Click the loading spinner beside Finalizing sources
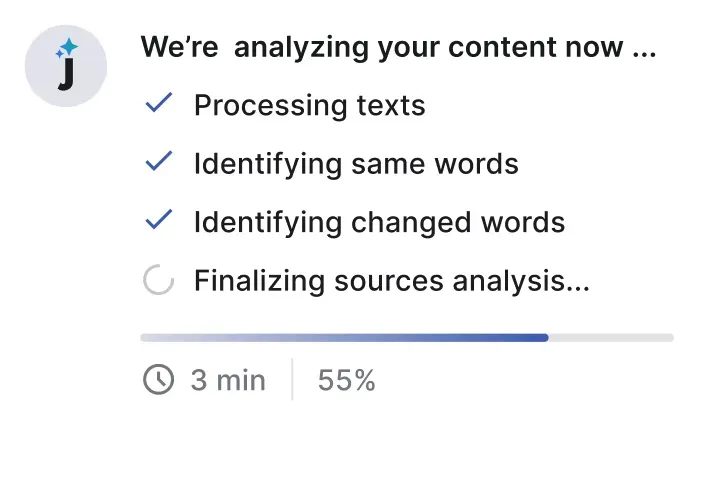Viewport: 716px width, 488px height. 158,279
